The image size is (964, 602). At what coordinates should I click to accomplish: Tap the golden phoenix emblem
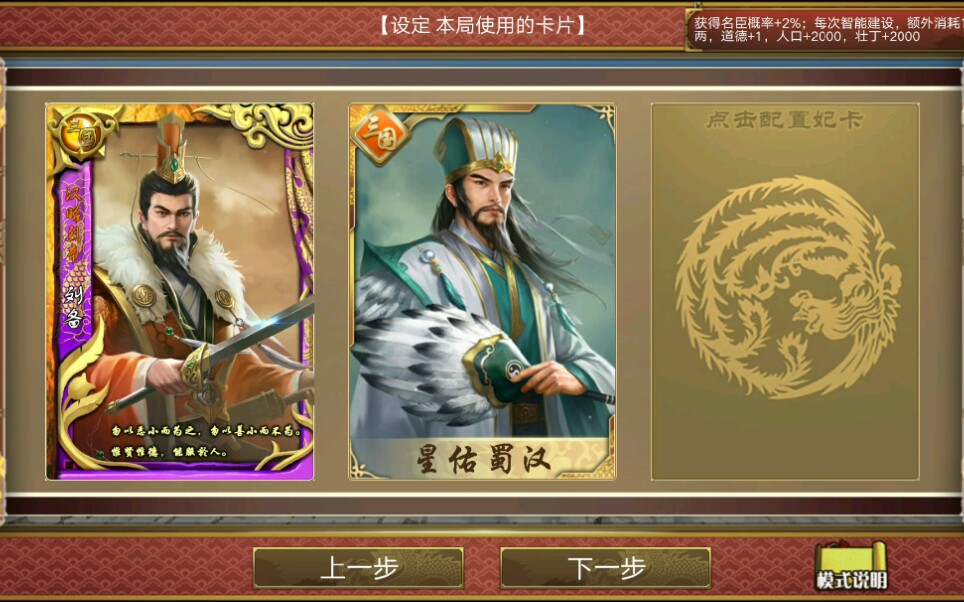coord(787,287)
